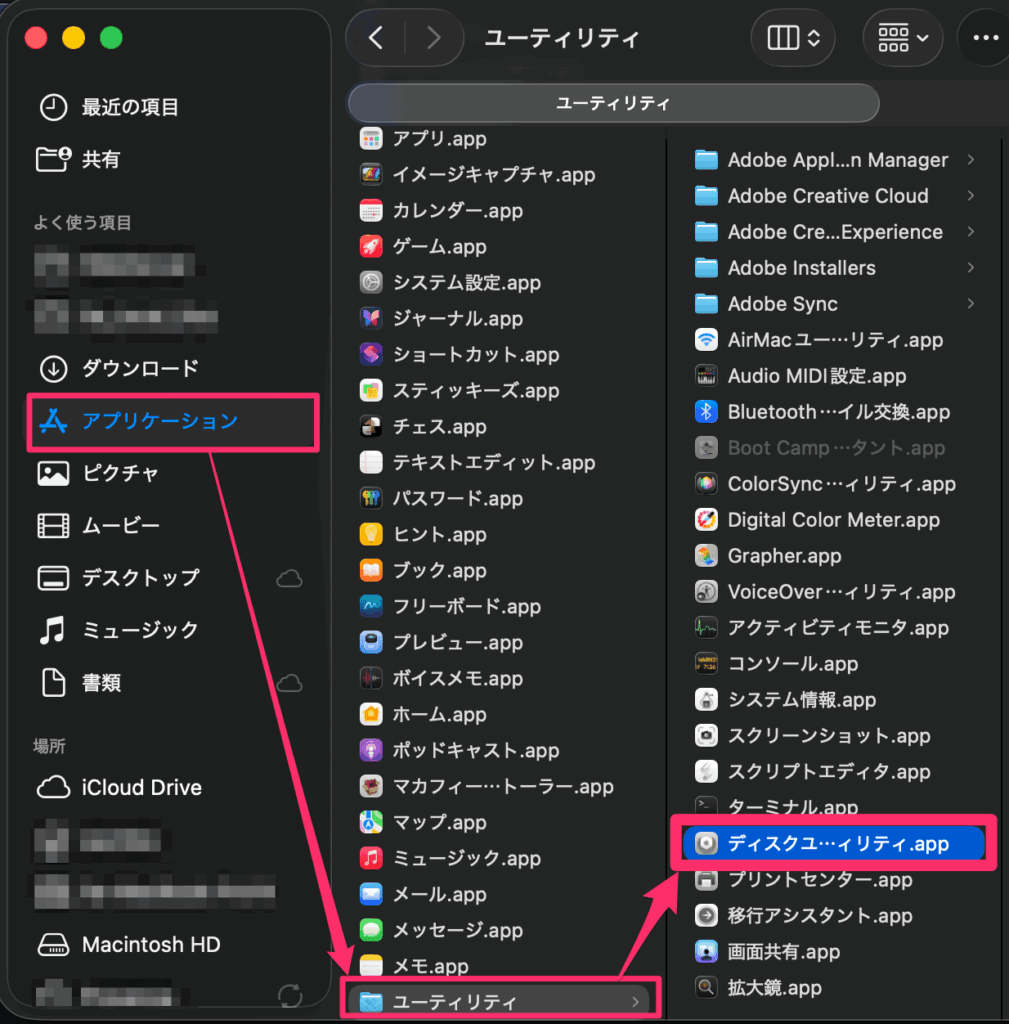Click the more actions ellipsis button
1009x1024 pixels.
[x=985, y=38]
